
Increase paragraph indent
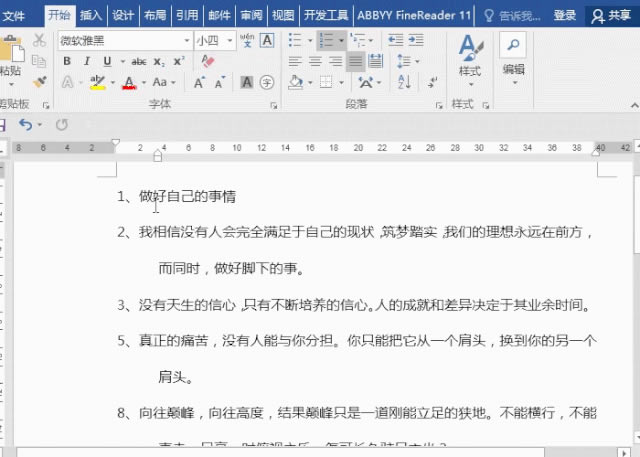(x=416, y=40)
